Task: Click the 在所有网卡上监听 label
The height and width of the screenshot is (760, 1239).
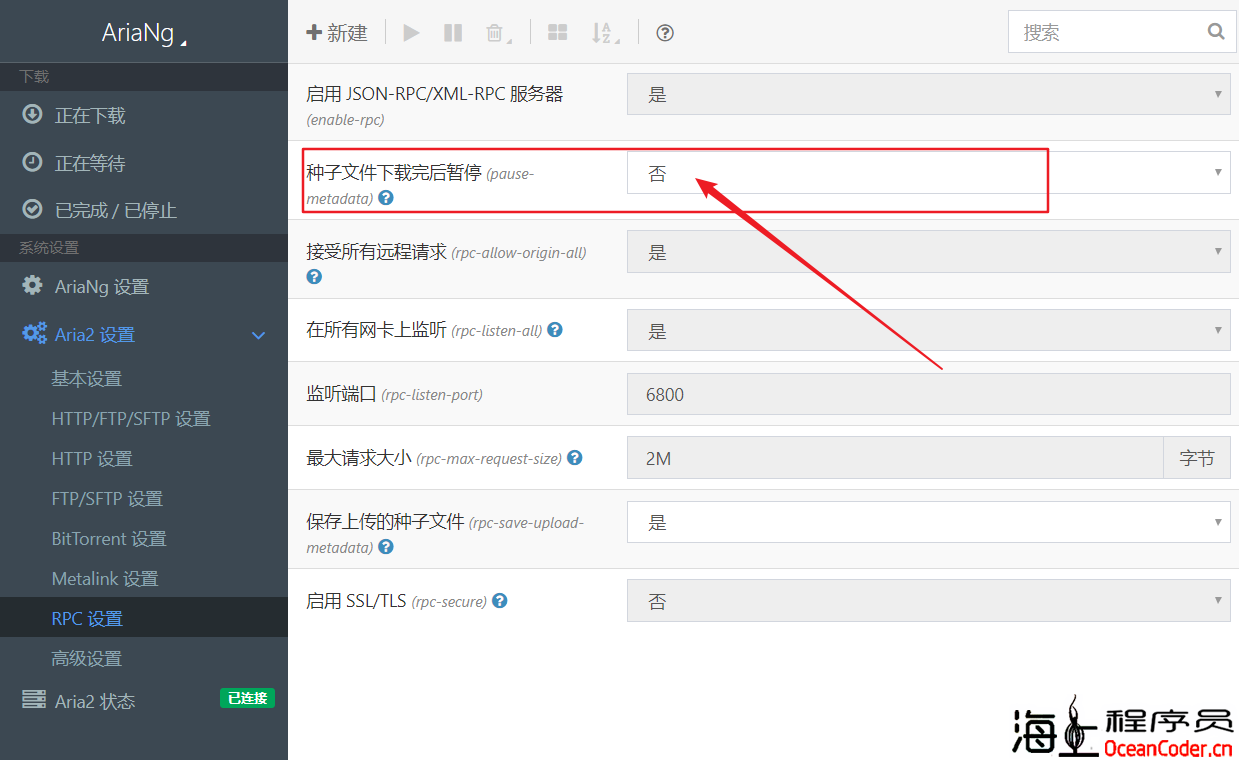Action: click(376, 329)
